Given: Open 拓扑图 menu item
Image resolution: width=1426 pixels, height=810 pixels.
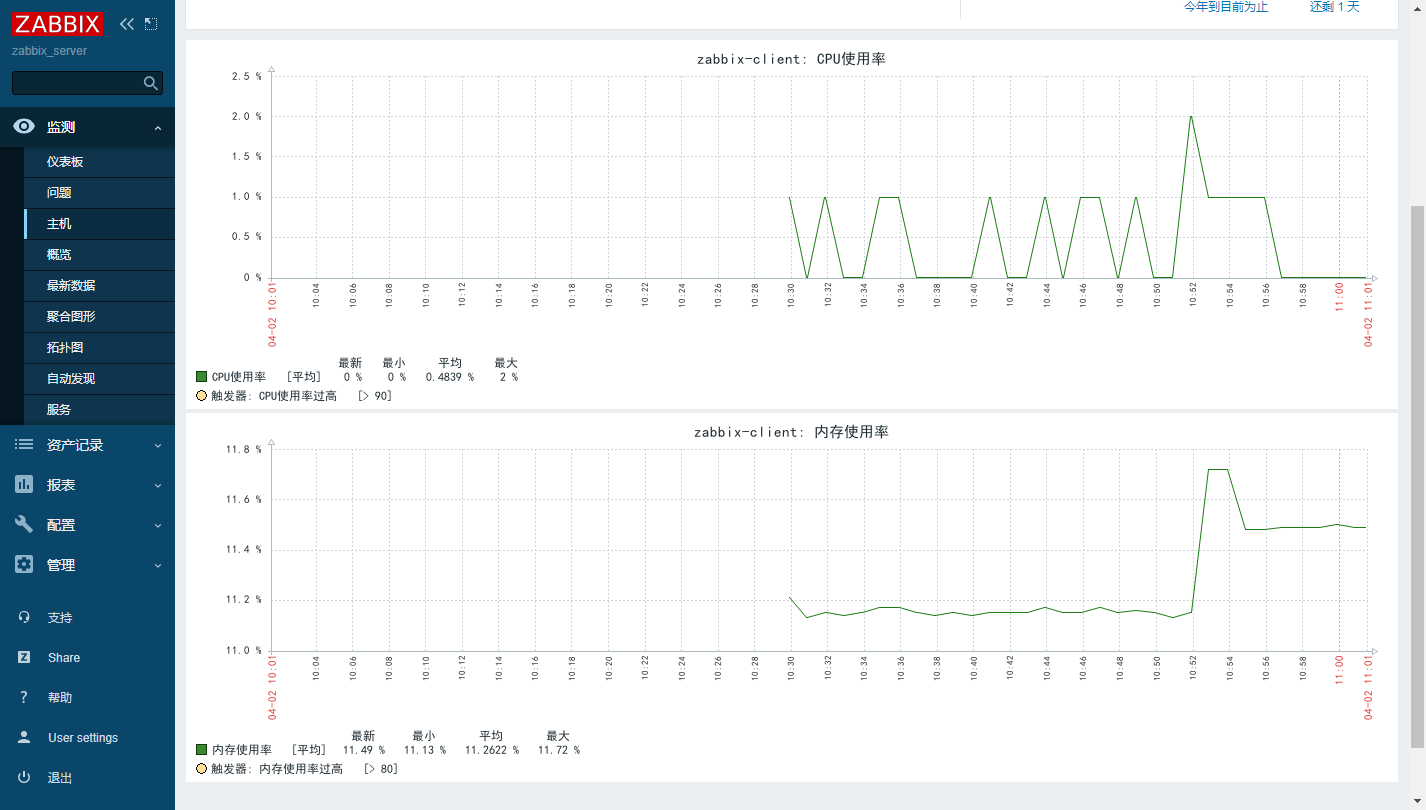Looking at the screenshot, I should (99, 348).
